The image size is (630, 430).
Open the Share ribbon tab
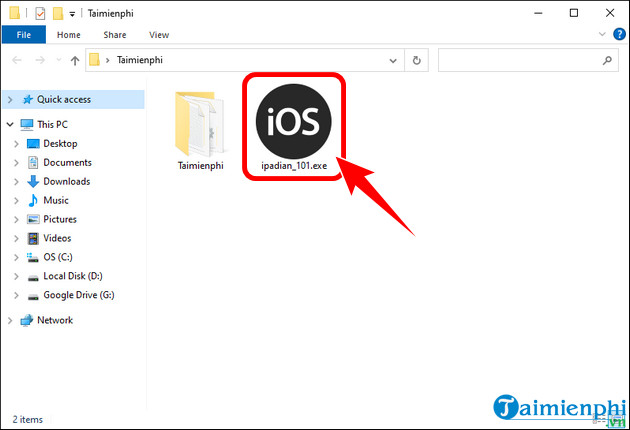click(115, 35)
